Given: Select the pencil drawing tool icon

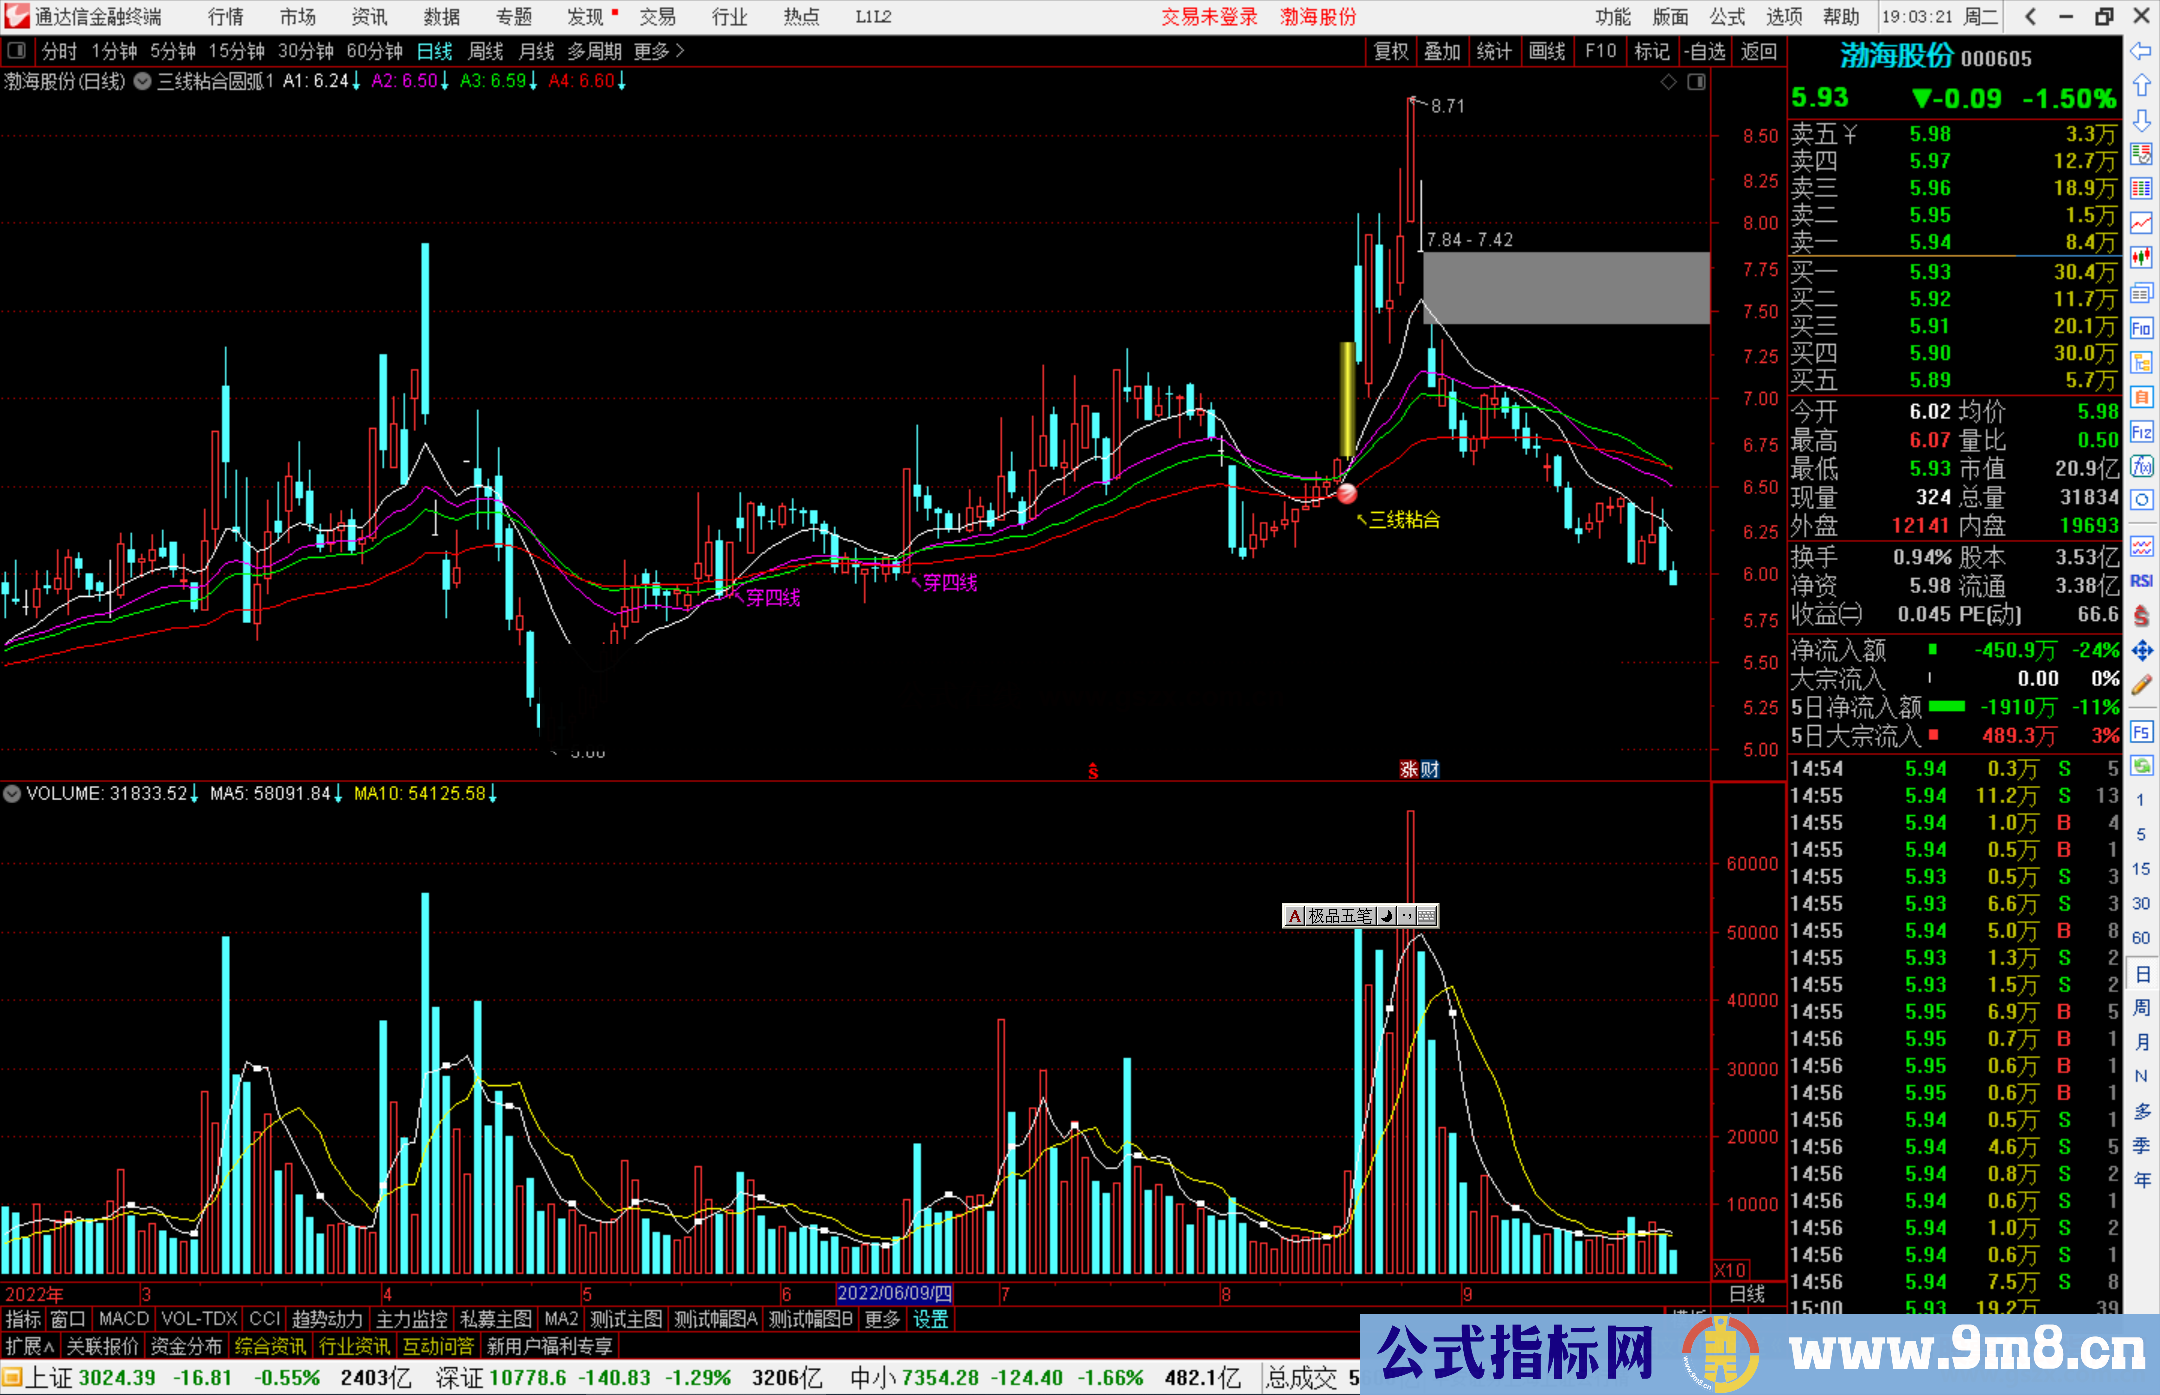Looking at the screenshot, I should pos(2141,685).
